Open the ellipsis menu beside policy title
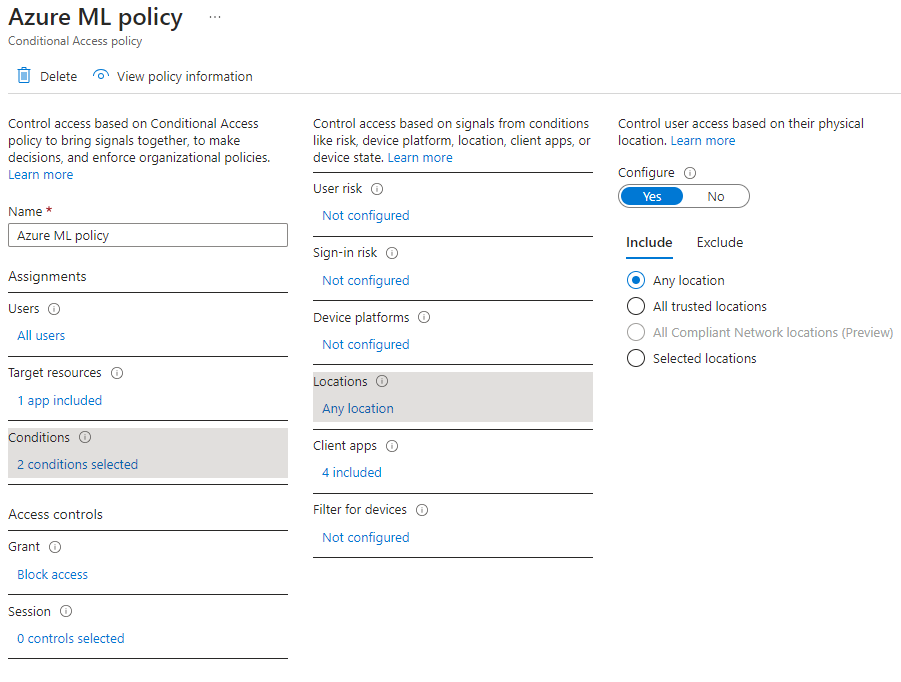This screenshot has height=682, width=901. click(215, 18)
